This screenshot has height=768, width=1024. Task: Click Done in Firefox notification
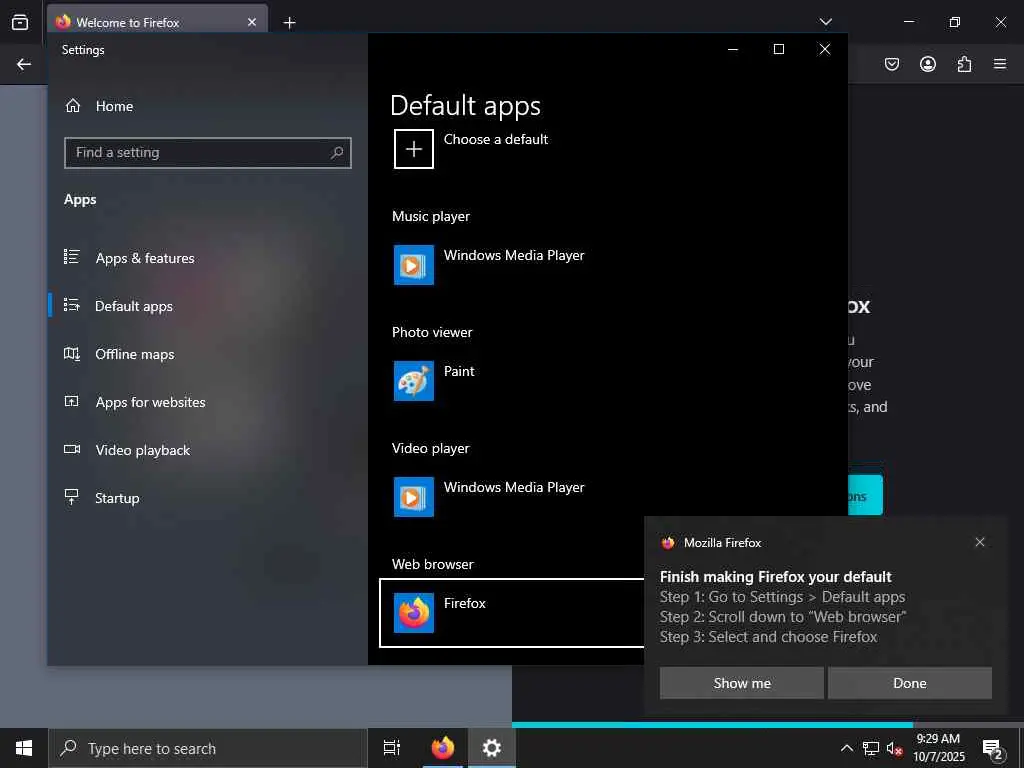[x=910, y=683]
